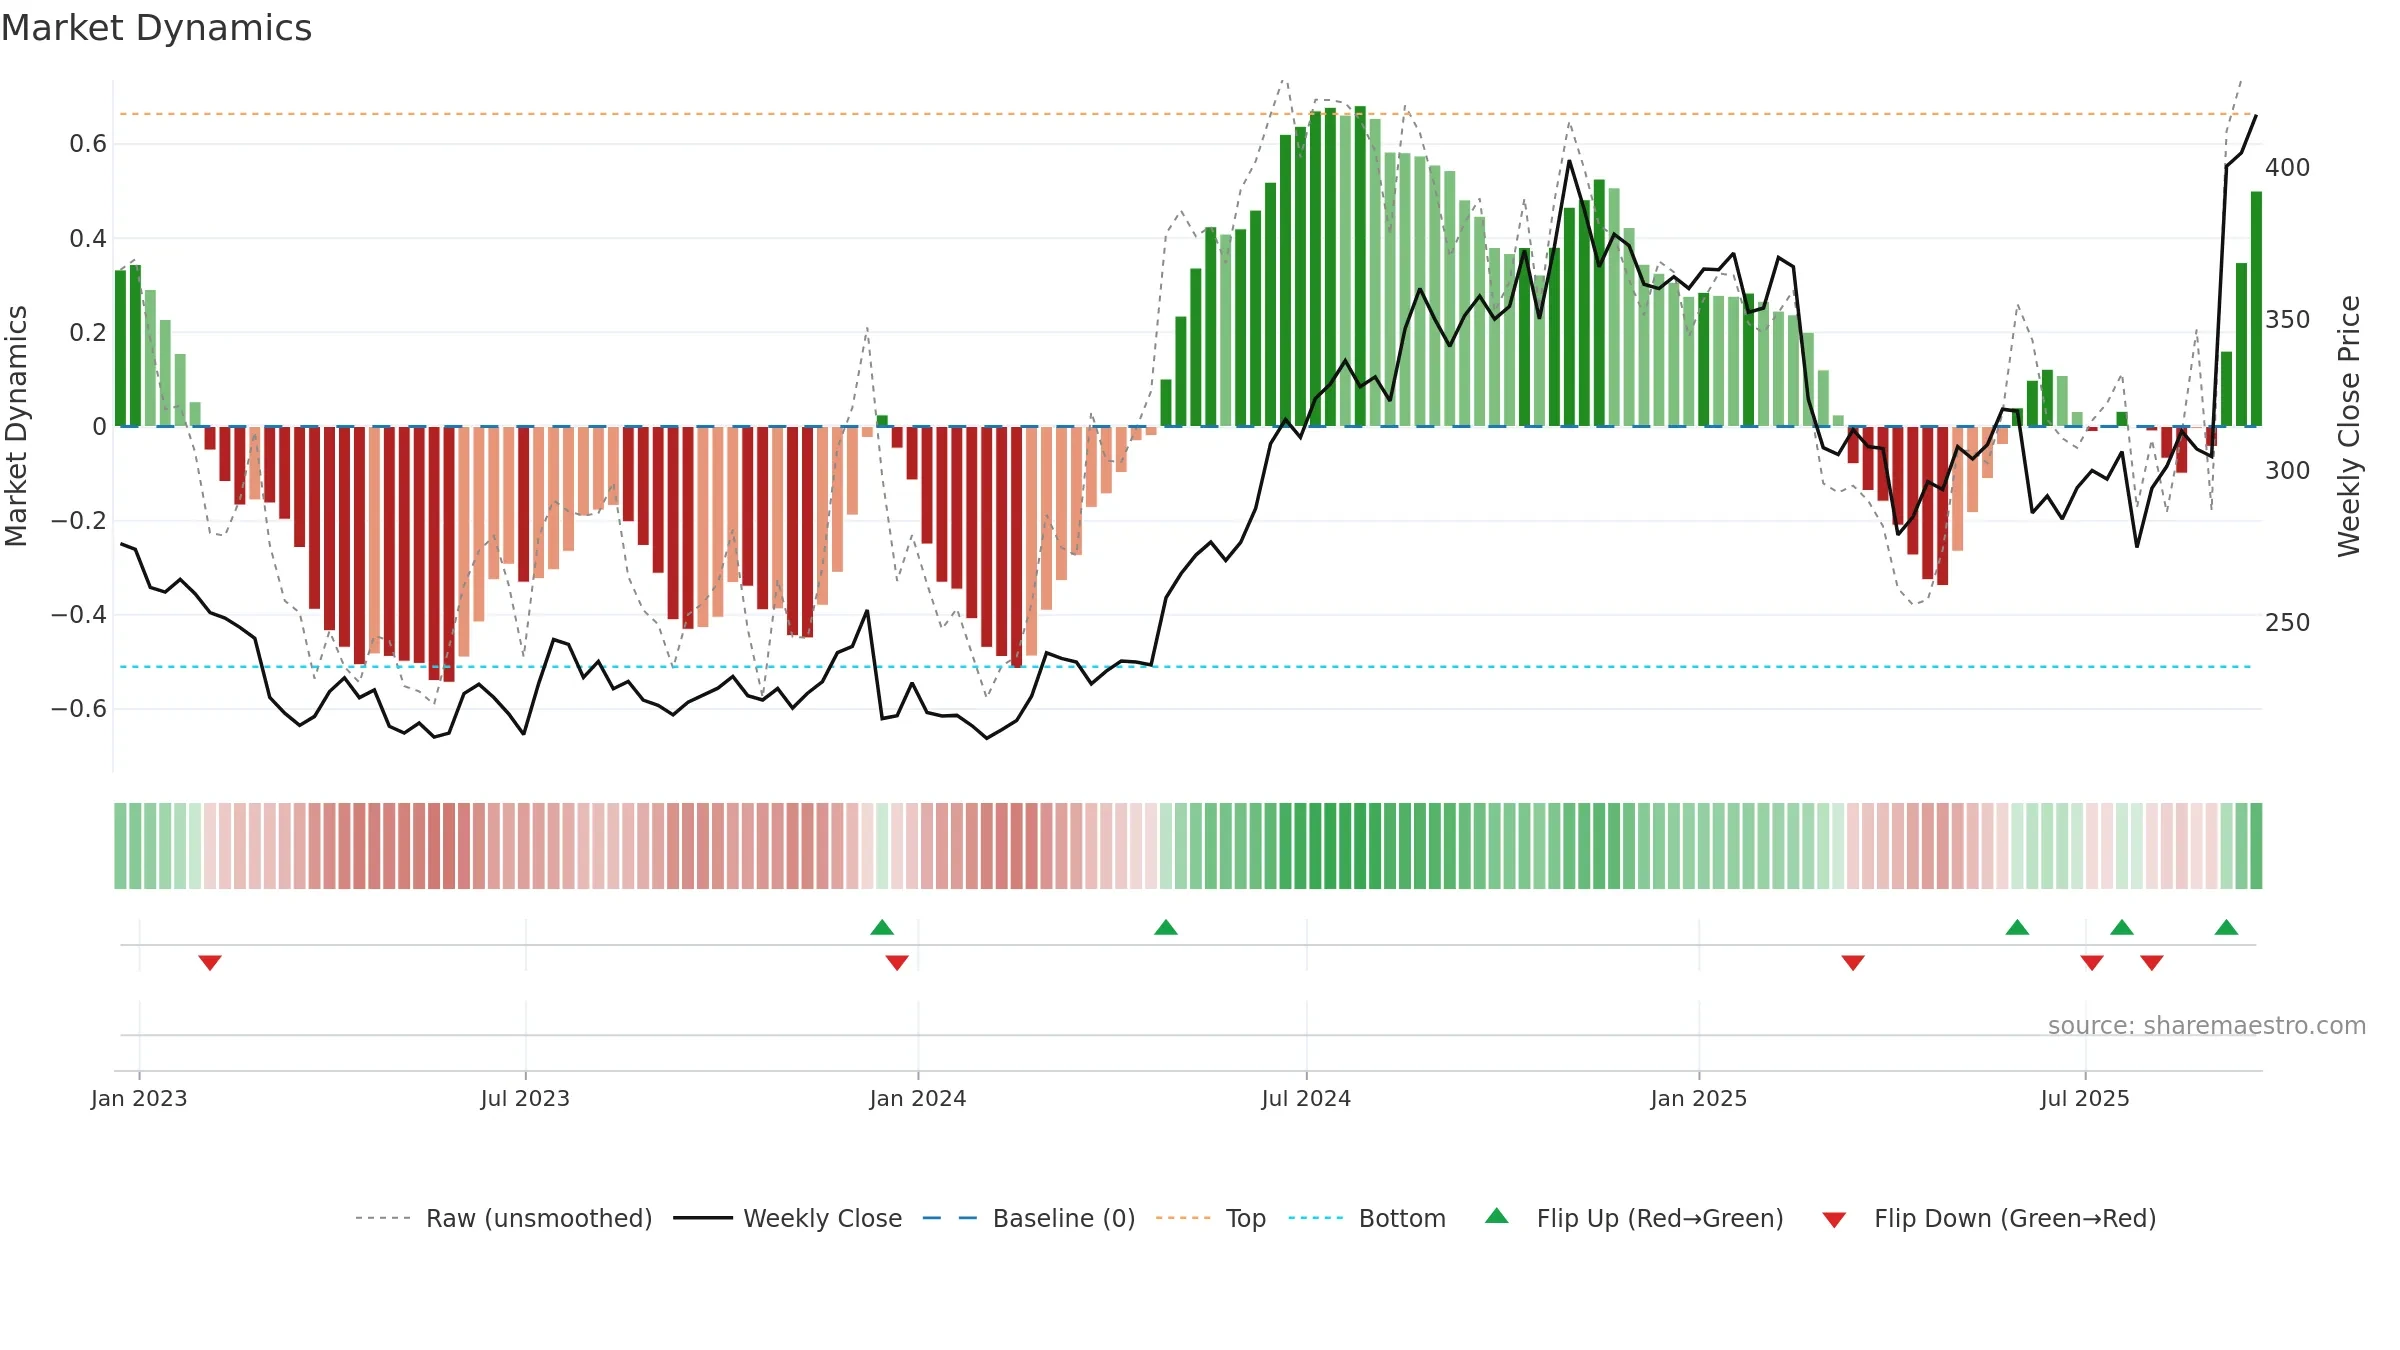This screenshot has height=1350, width=2400.
Task: Toggle the Bottom legend entry
Action: [1367, 1218]
